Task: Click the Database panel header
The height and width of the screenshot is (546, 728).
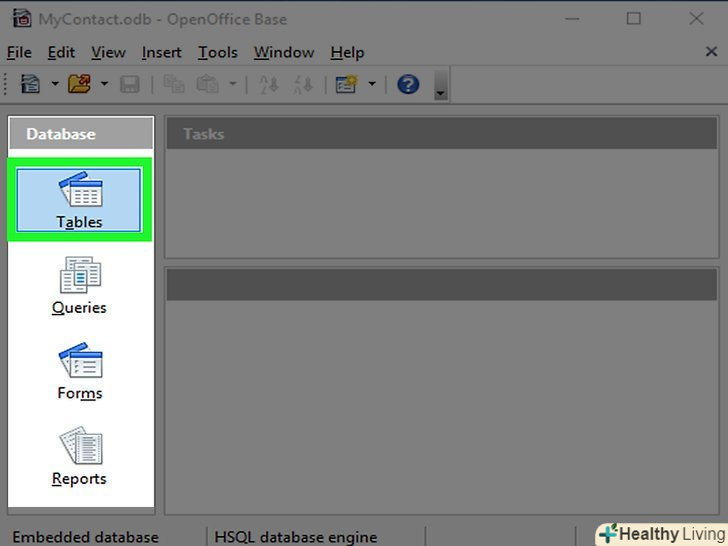Action: point(81,134)
